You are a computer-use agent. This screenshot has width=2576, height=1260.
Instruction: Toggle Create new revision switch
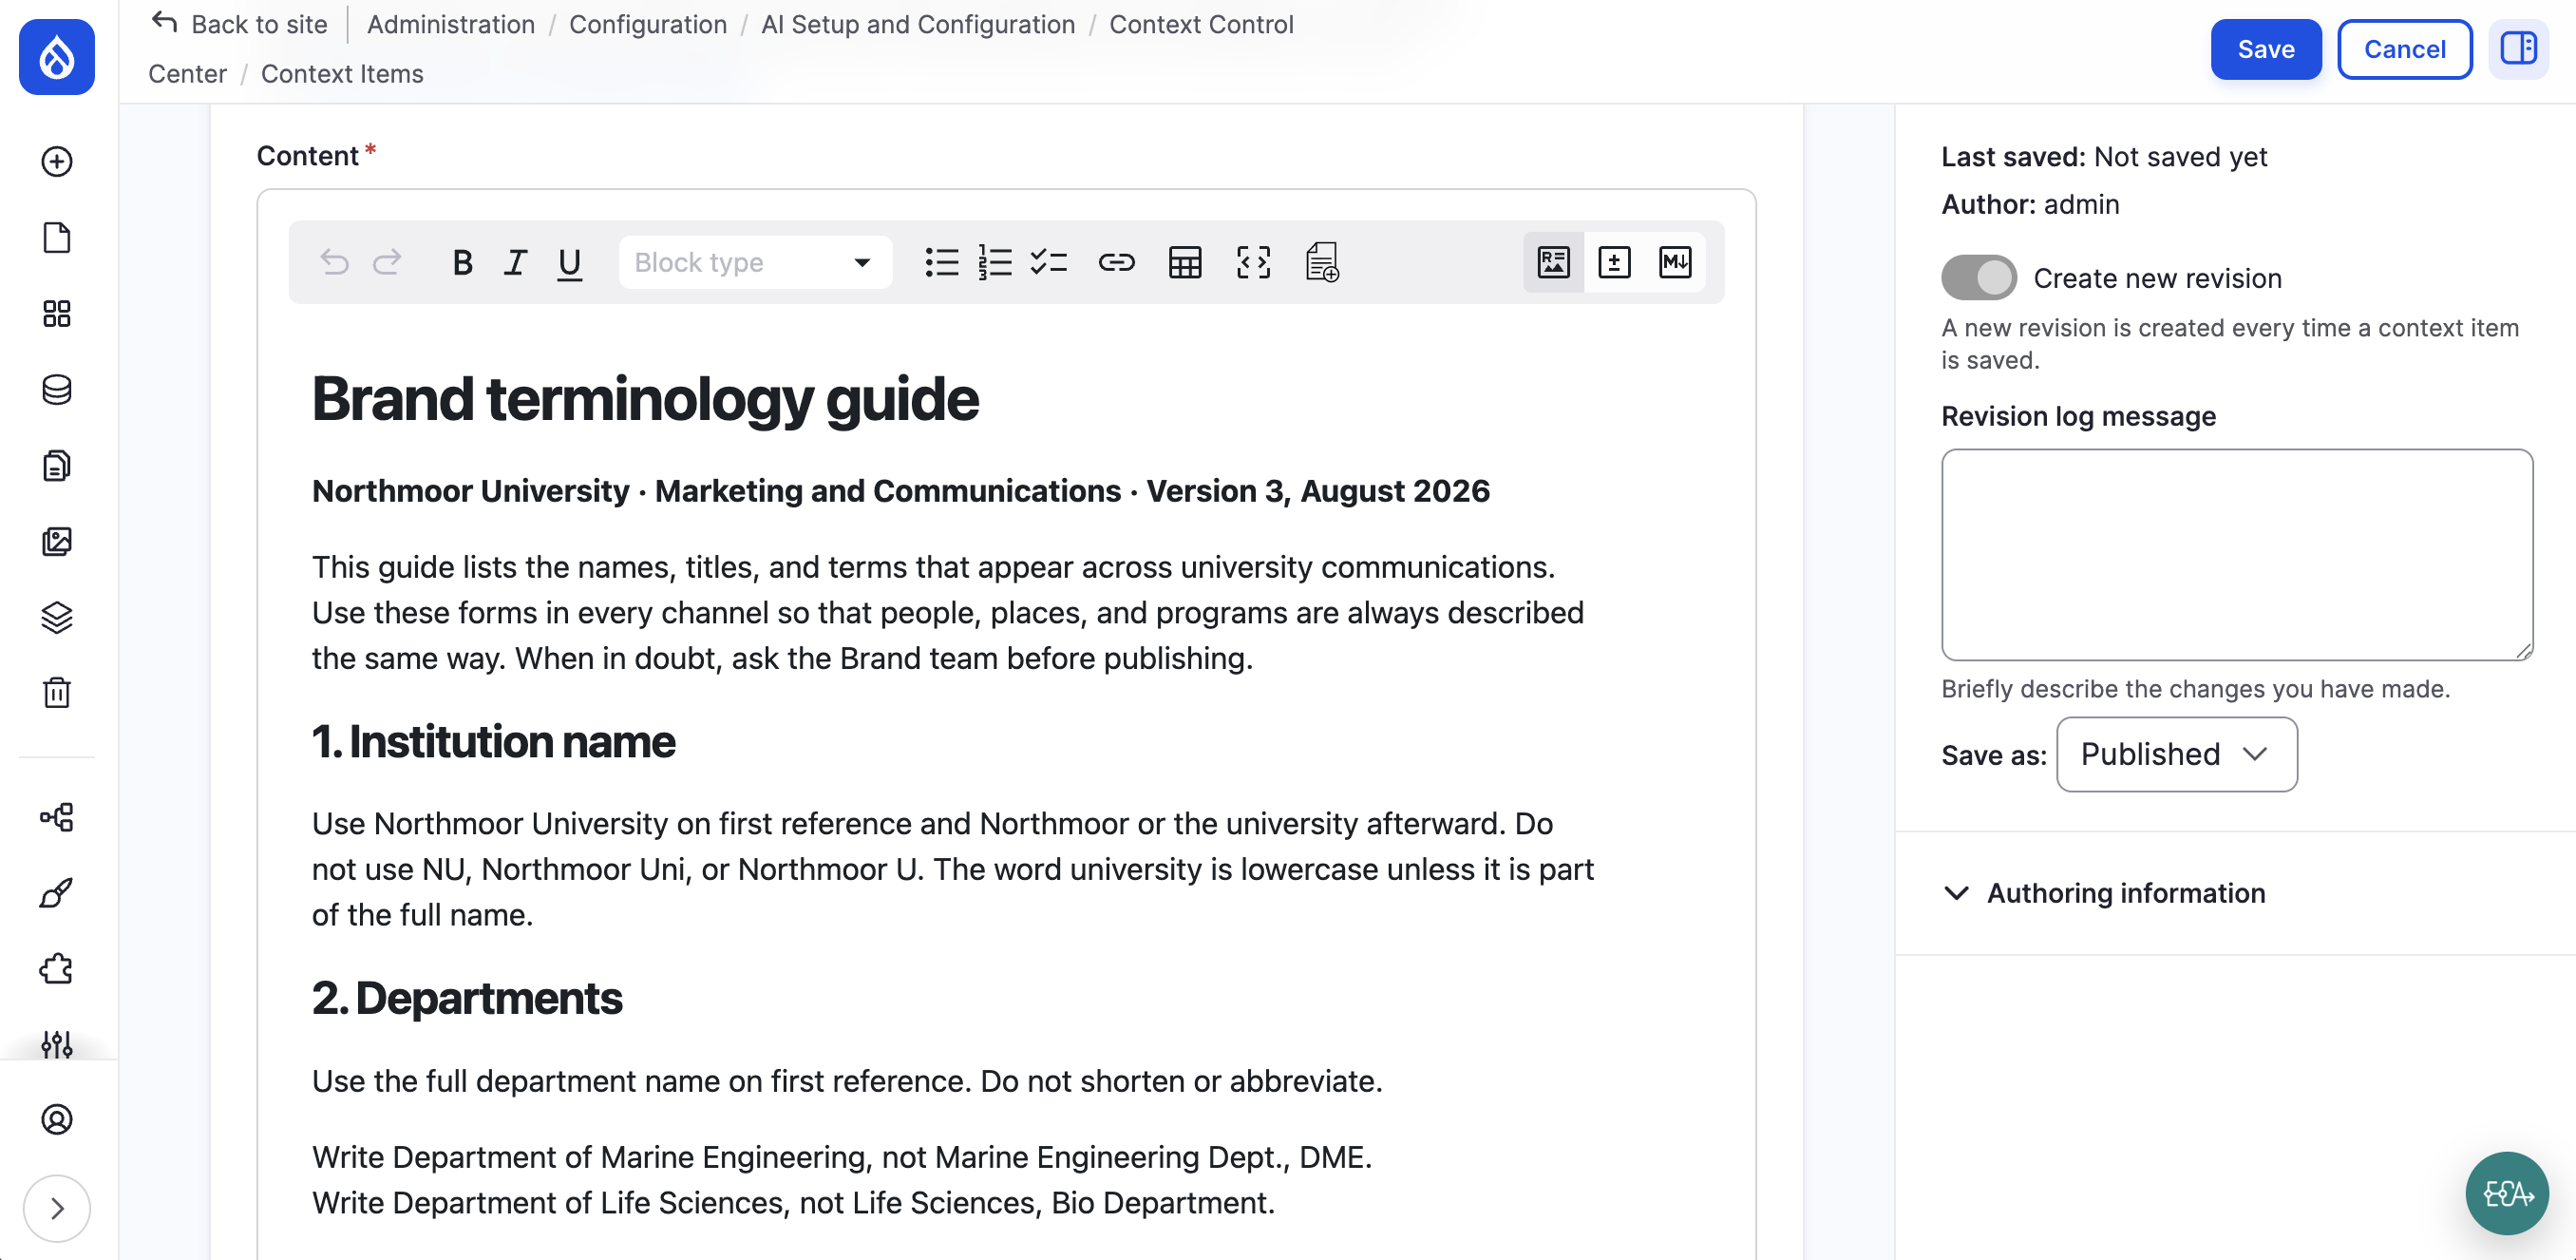1978,277
